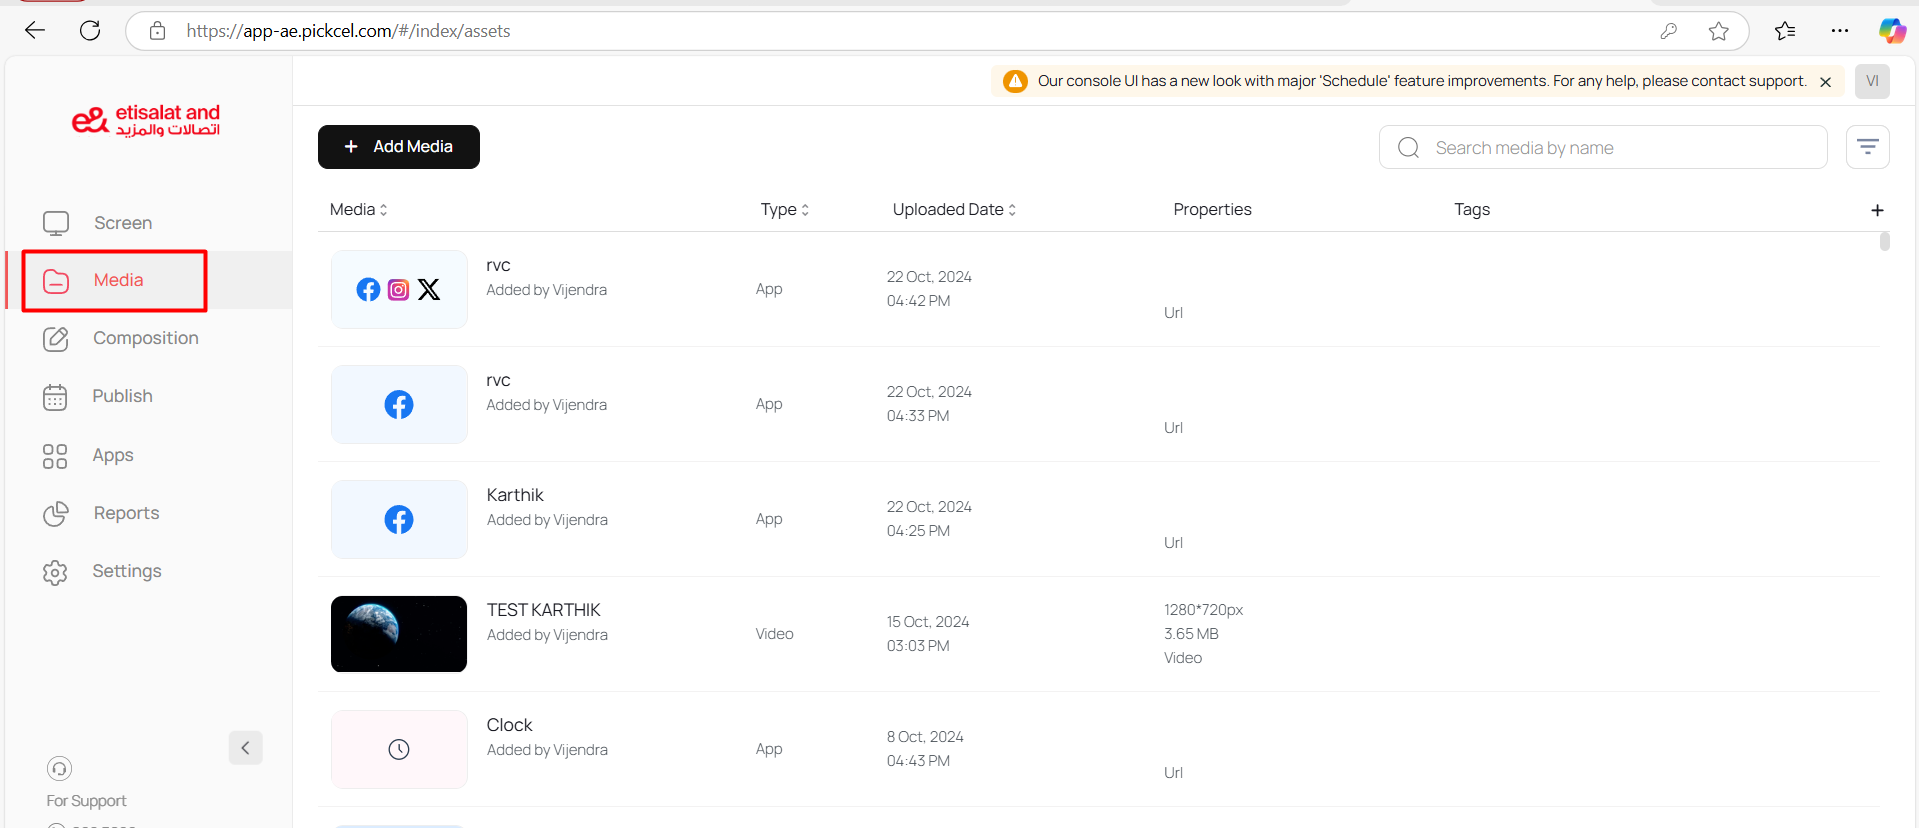Navigate to the Publish page
Viewport: 1919px width, 828px height.
pos(122,396)
